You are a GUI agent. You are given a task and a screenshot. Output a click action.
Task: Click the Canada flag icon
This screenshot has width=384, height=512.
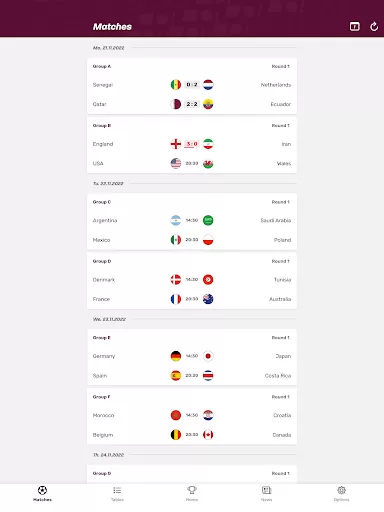point(208,435)
